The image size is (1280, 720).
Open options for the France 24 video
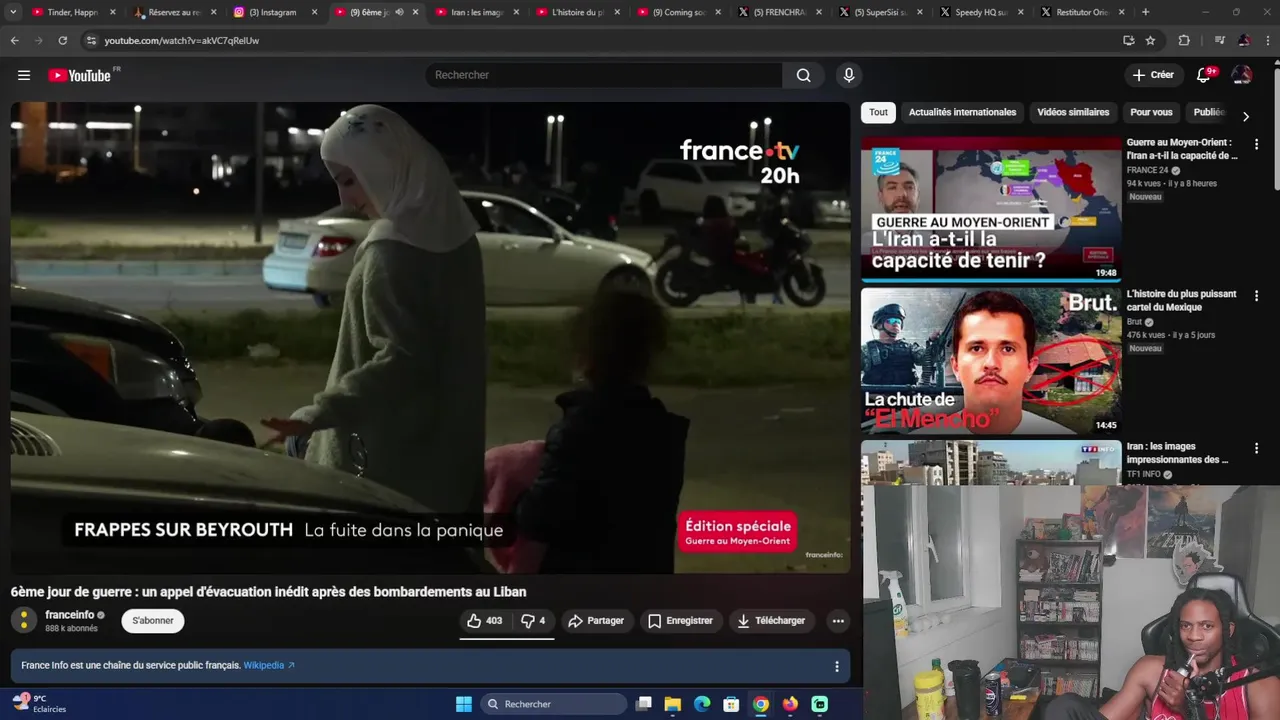coord(1257,144)
